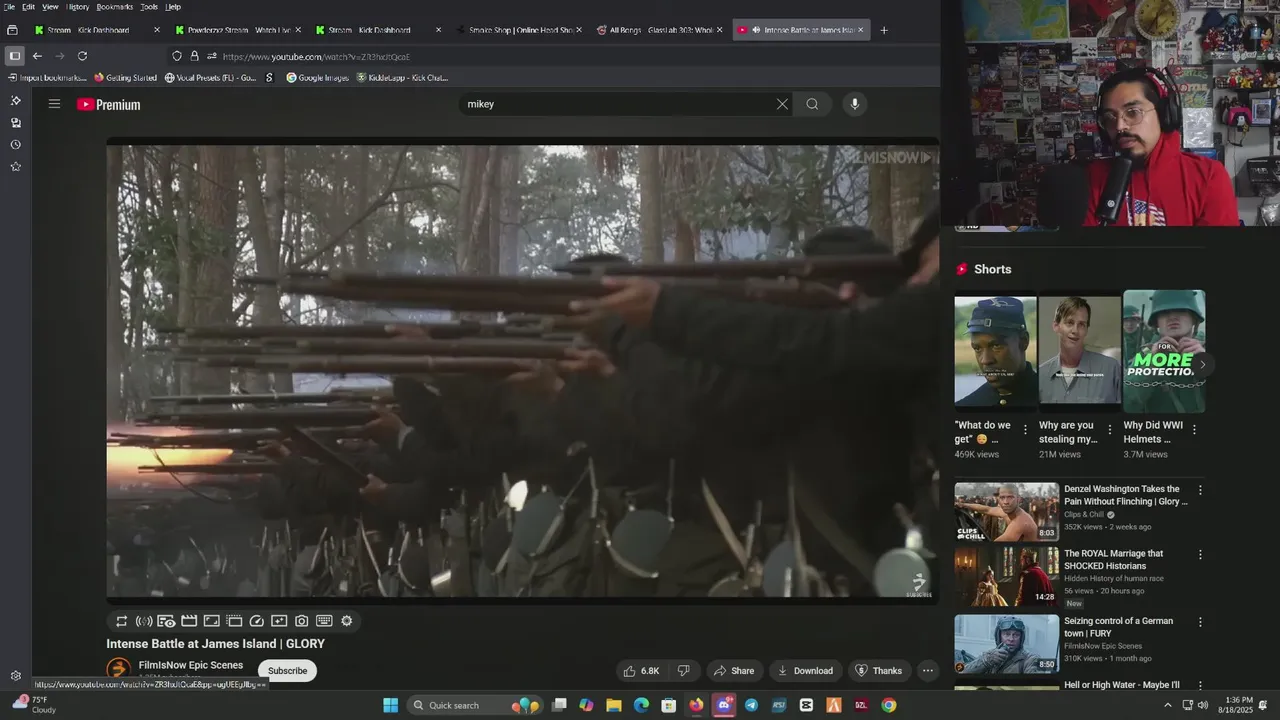
Task: Open Google Images bookmark
Action: pyautogui.click(x=317, y=78)
